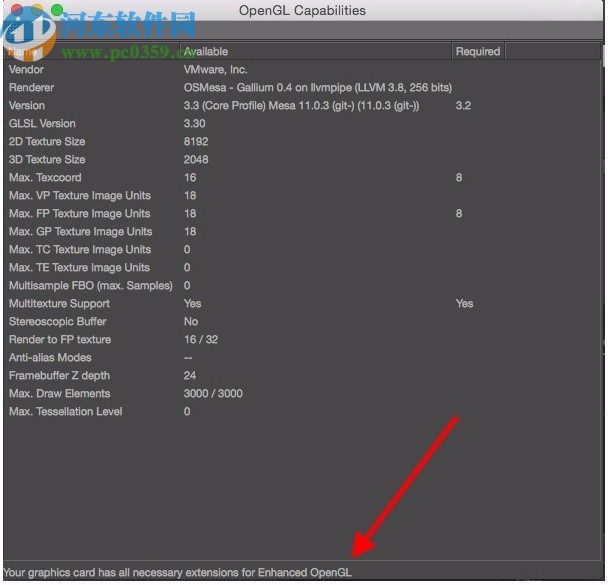
Task: Select the Anti-alias Modes row label
Action: (50, 358)
